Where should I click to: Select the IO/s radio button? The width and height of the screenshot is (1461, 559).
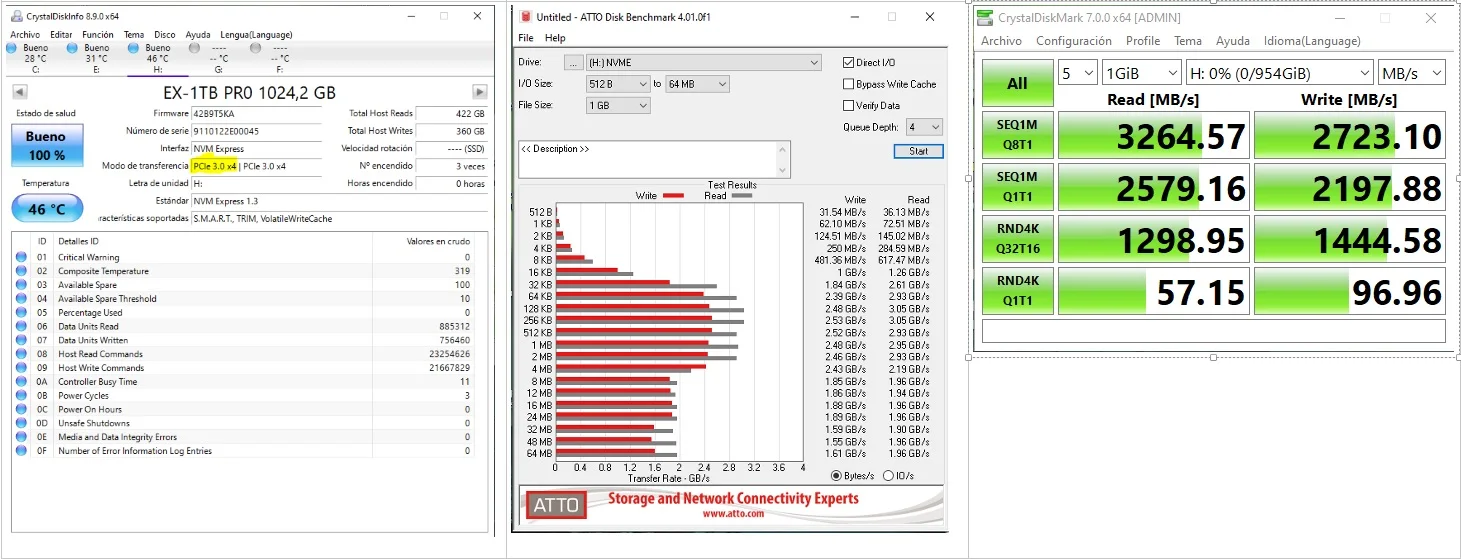[x=888, y=476]
